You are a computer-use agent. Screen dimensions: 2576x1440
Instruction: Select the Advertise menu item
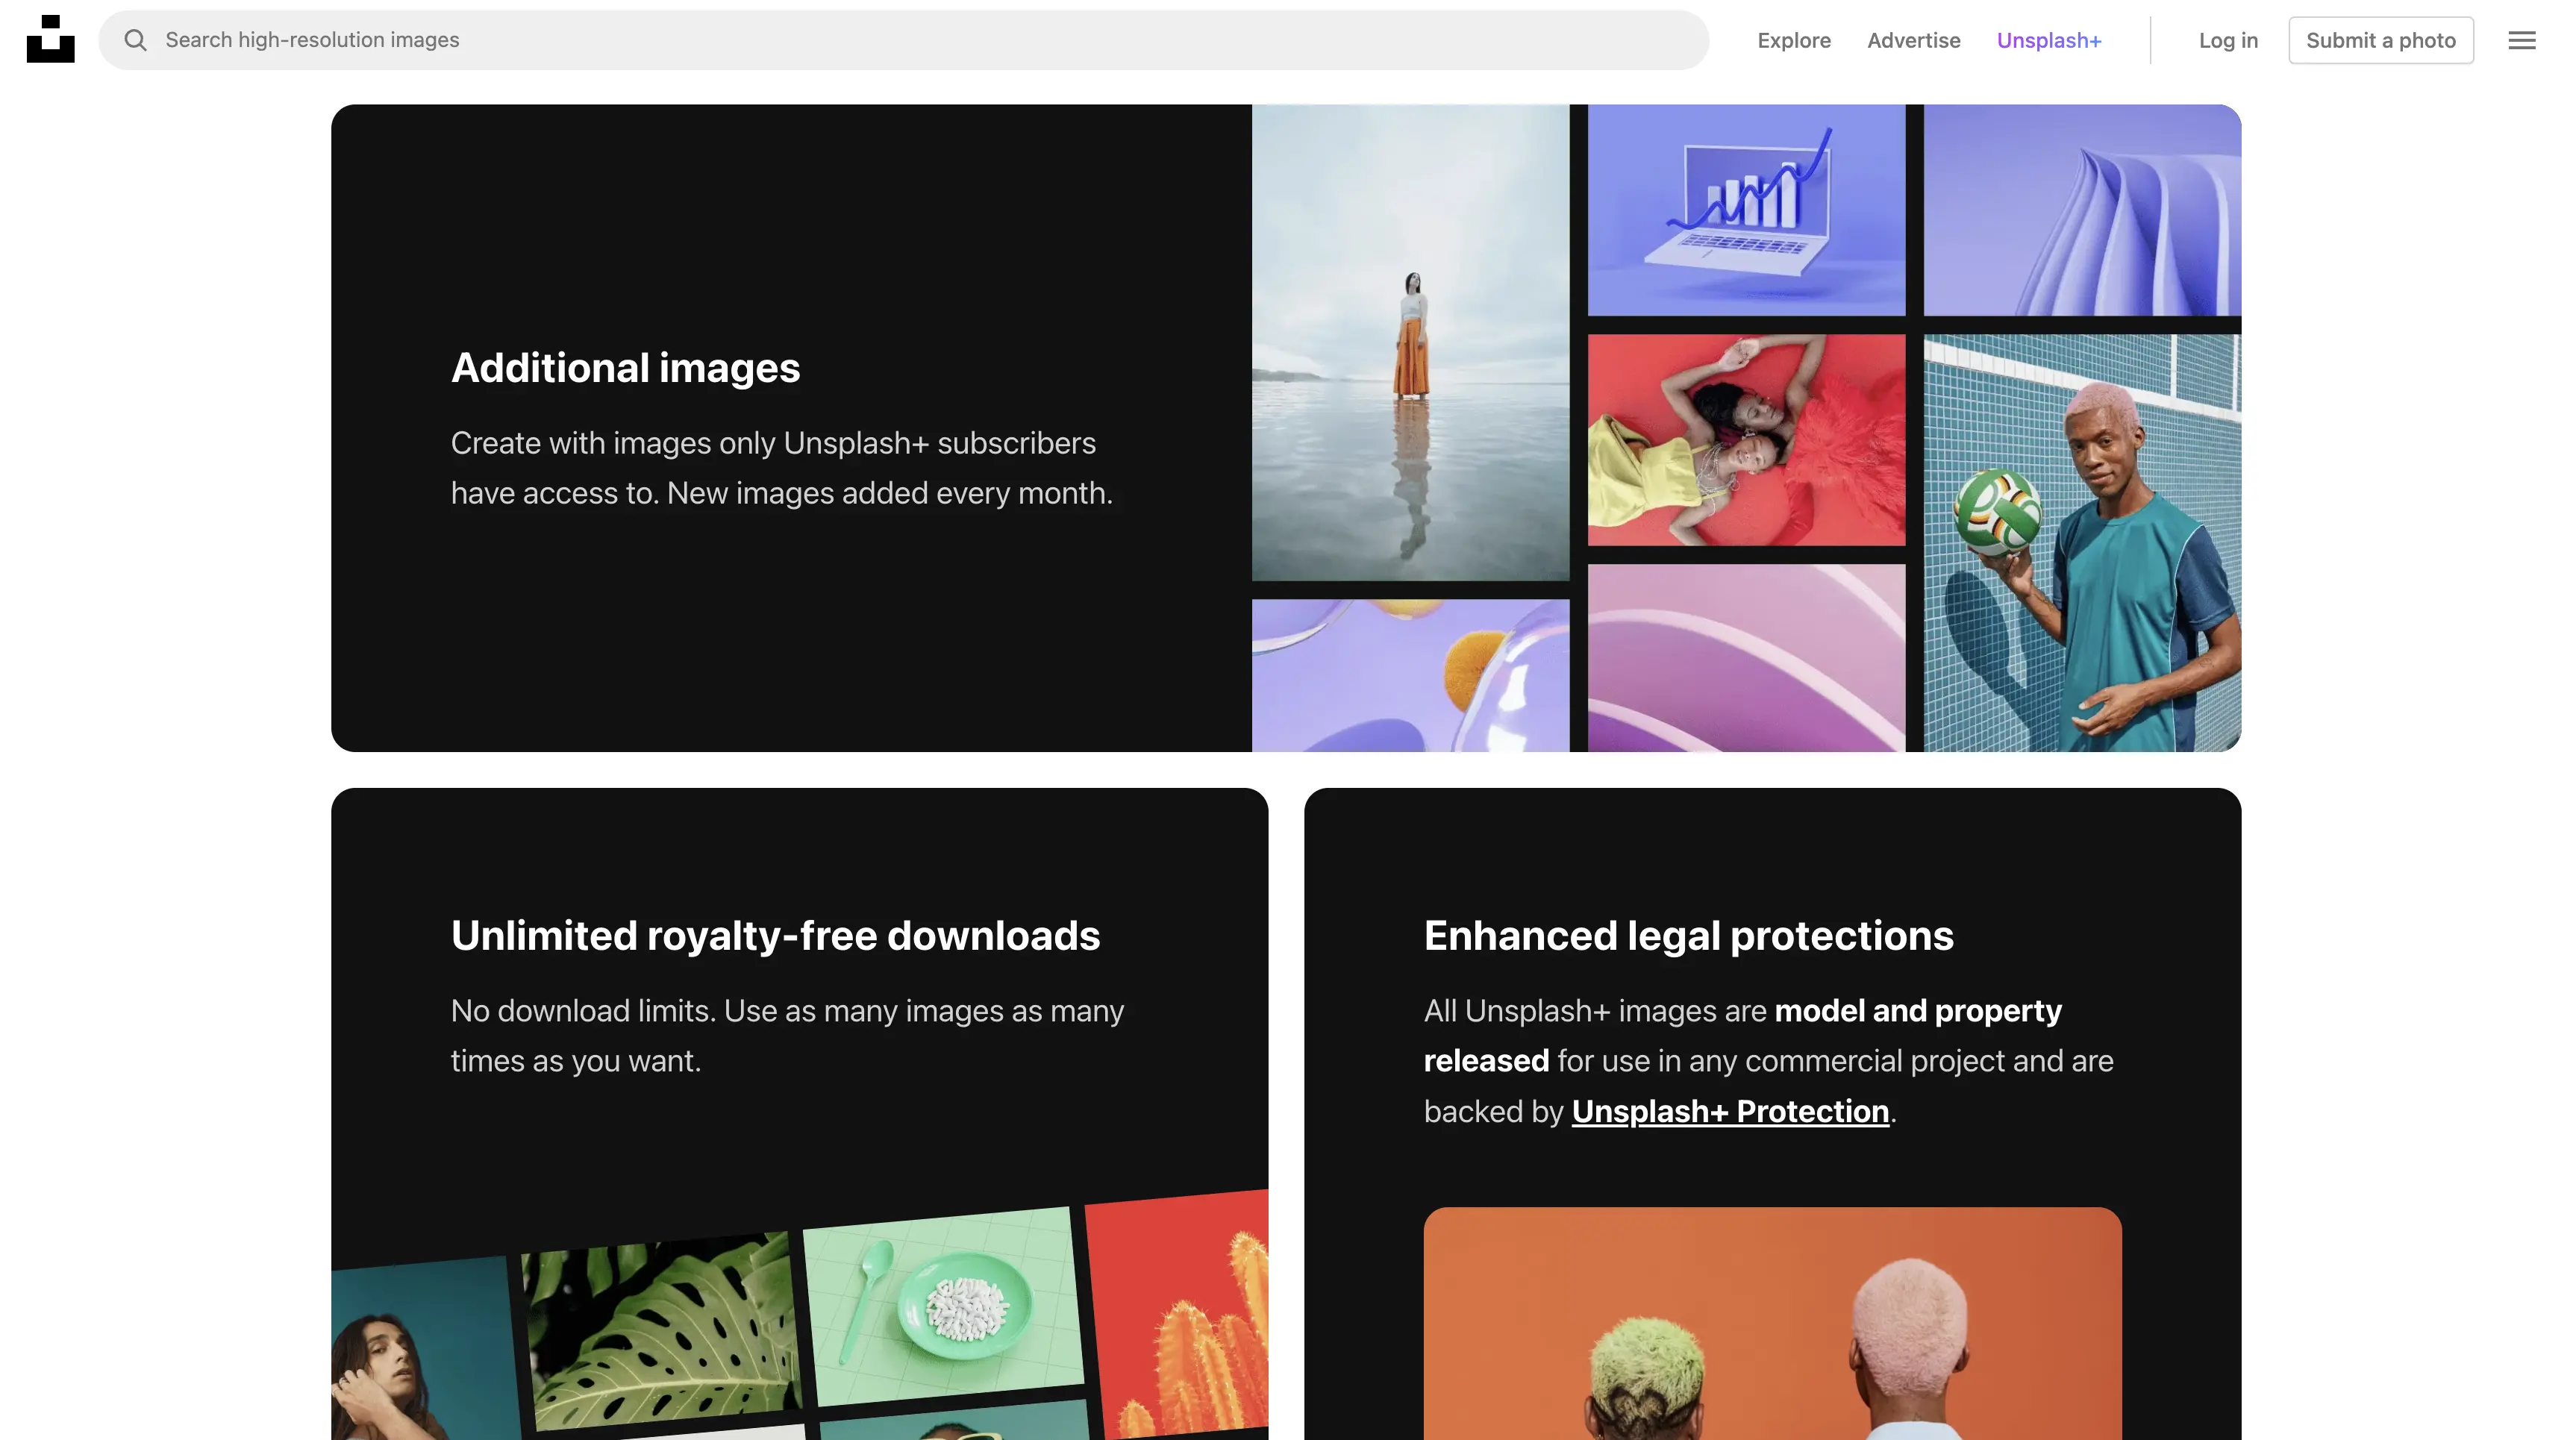[x=1913, y=39]
